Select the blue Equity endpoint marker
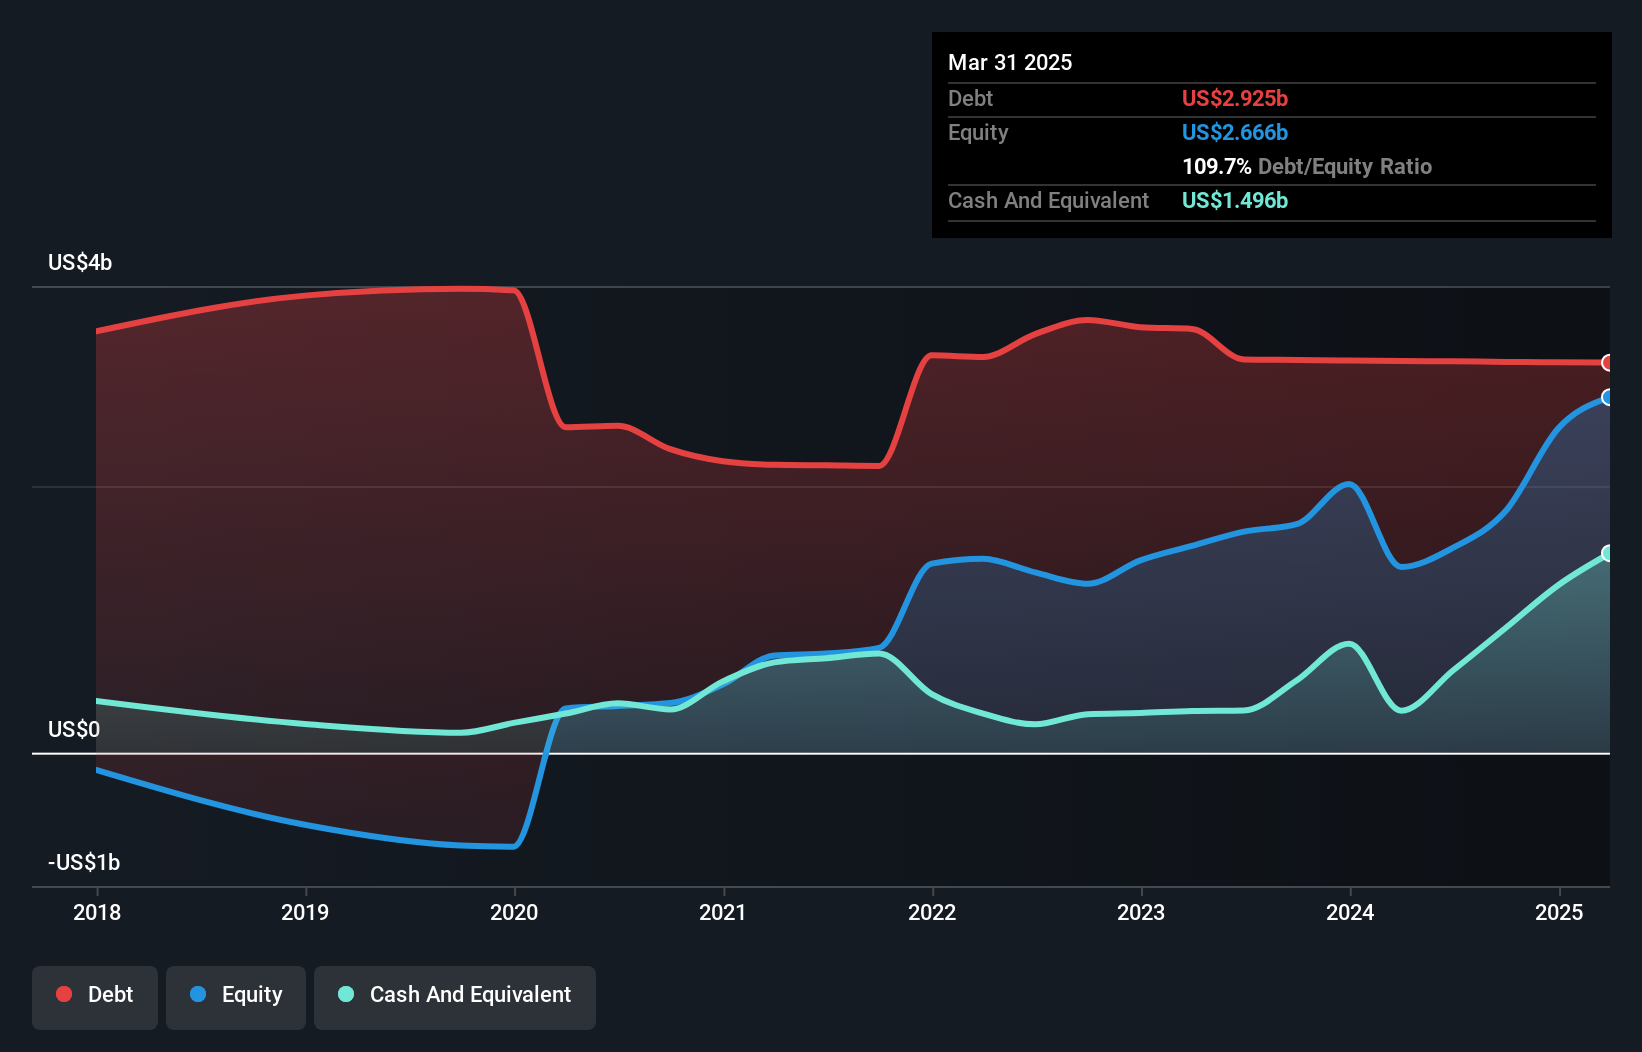The height and width of the screenshot is (1052, 1642). click(x=1608, y=398)
